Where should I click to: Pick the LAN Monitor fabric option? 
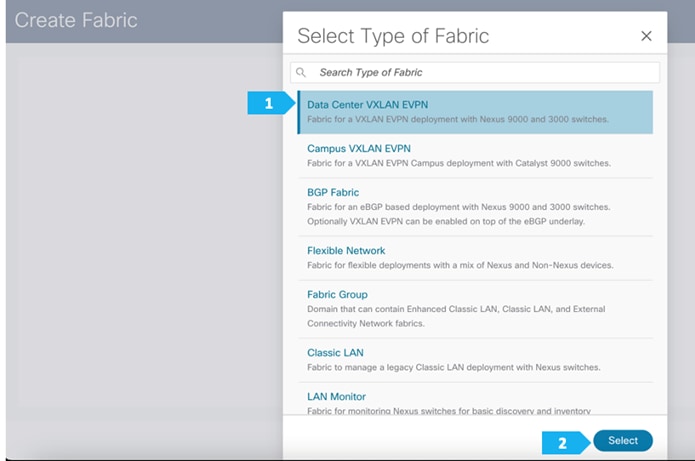click(x=475, y=399)
